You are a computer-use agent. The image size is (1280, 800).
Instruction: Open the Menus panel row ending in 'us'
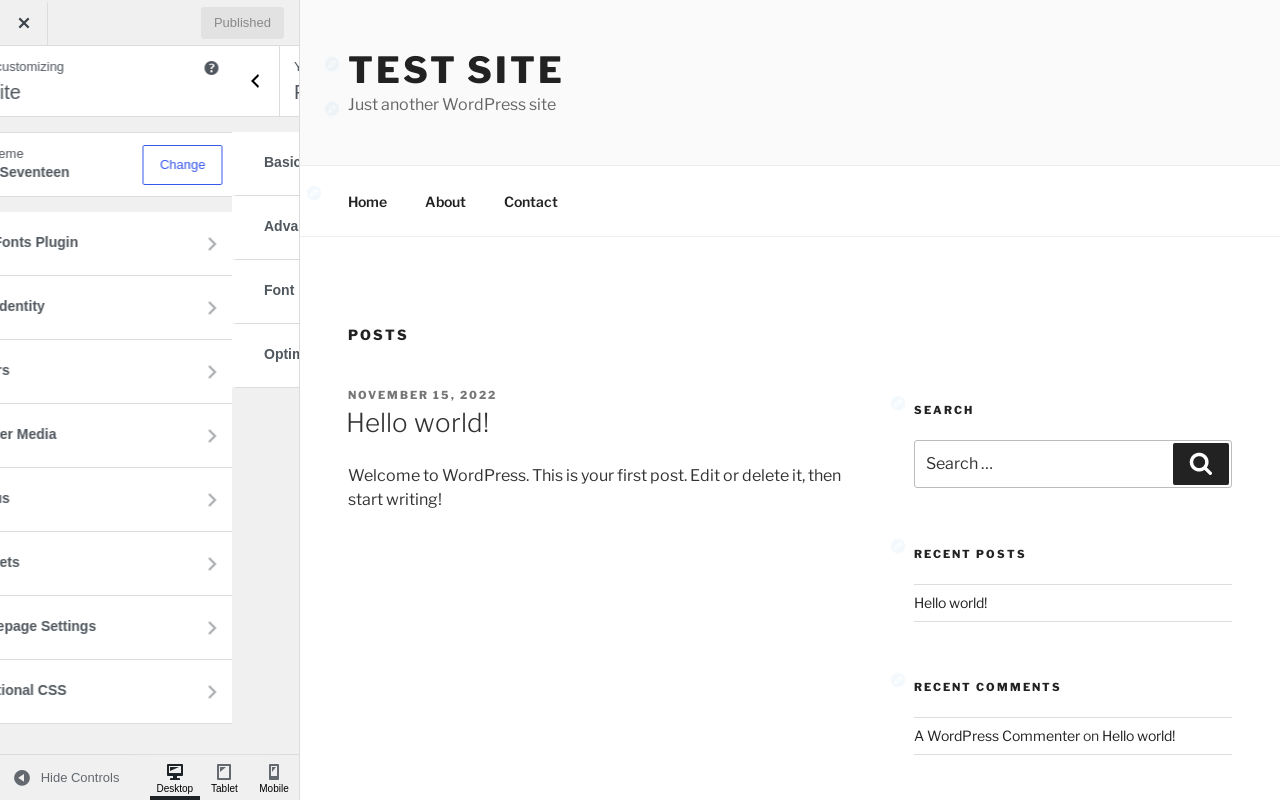(116, 499)
